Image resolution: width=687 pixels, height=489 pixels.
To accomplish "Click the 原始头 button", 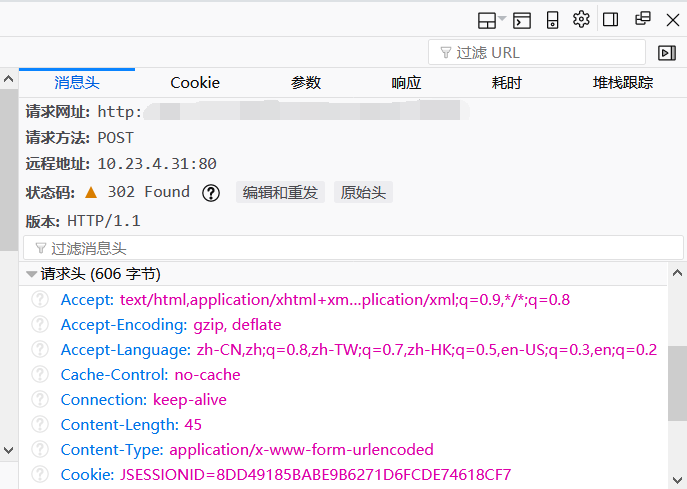I will 363,193.
